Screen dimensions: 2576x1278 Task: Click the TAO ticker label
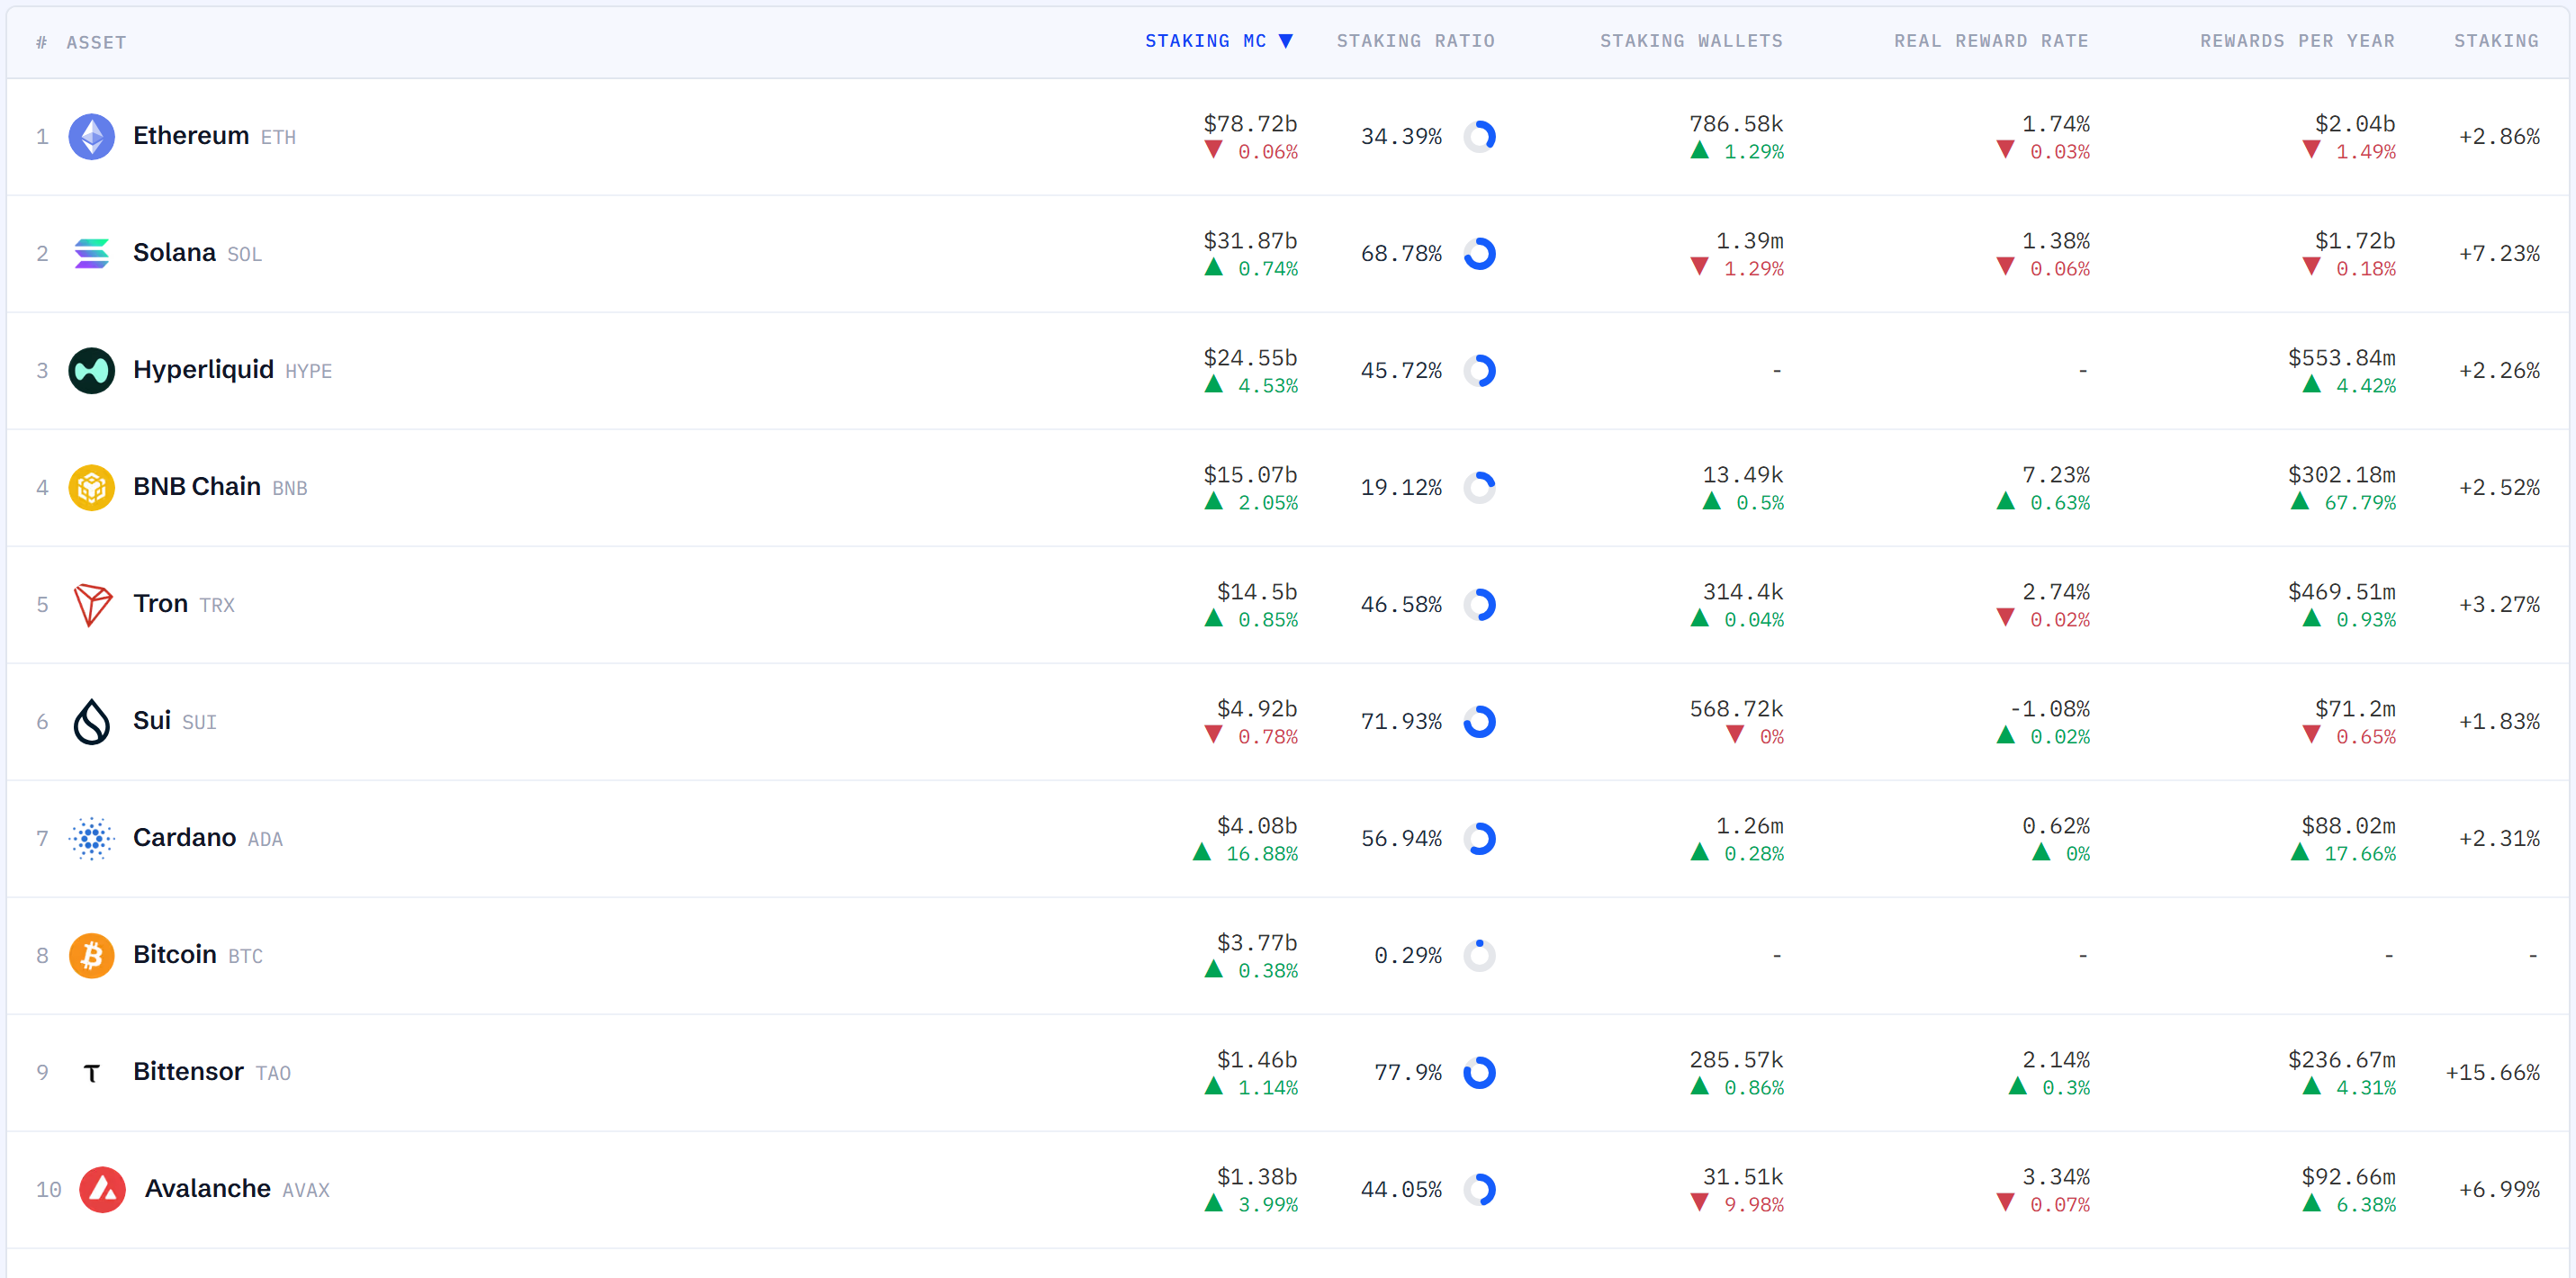[x=273, y=1073]
